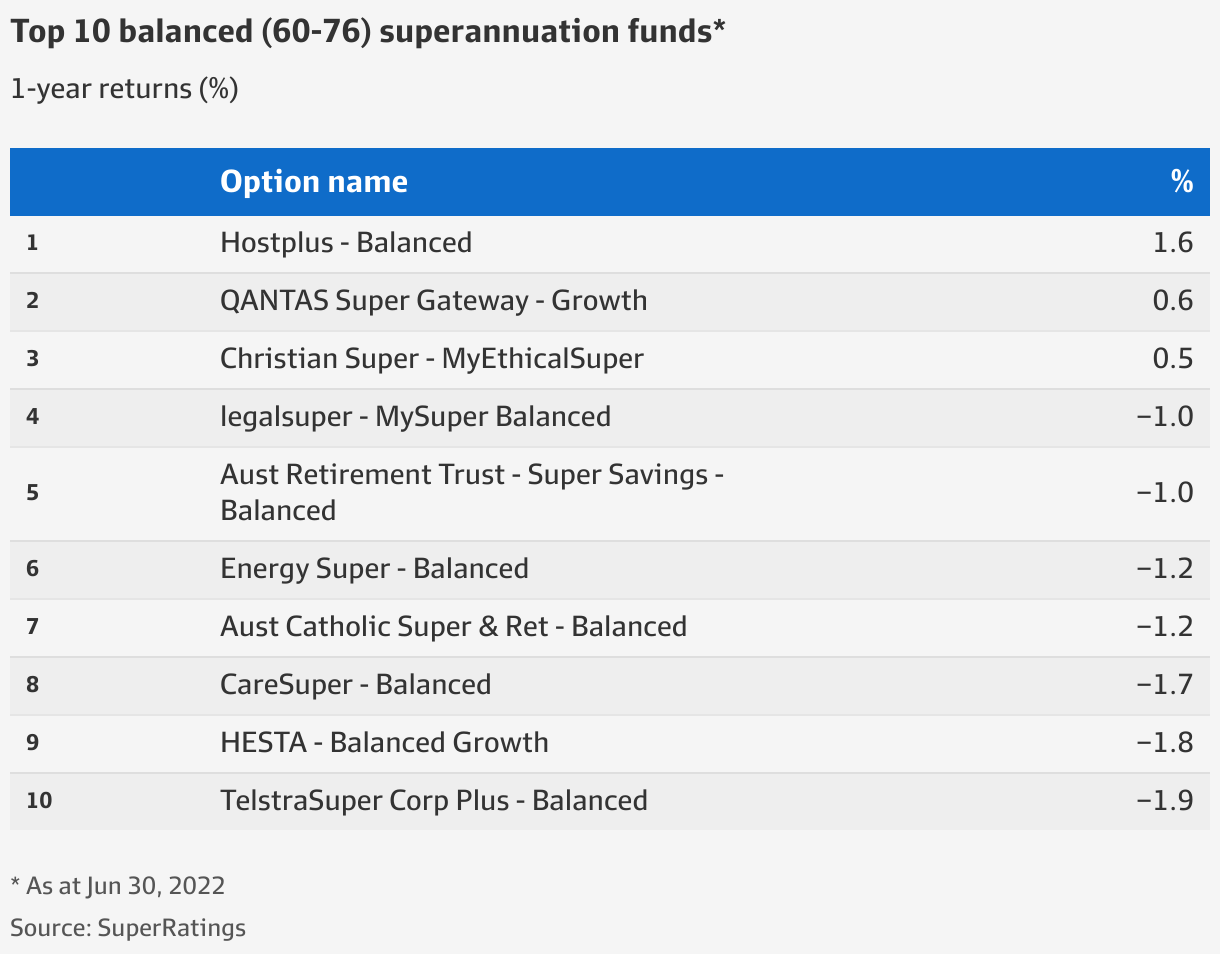Image resolution: width=1220 pixels, height=954 pixels.
Task: Select 'Aust Catholic Super & Ret - Balanced' cell
Action: click(454, 627)
